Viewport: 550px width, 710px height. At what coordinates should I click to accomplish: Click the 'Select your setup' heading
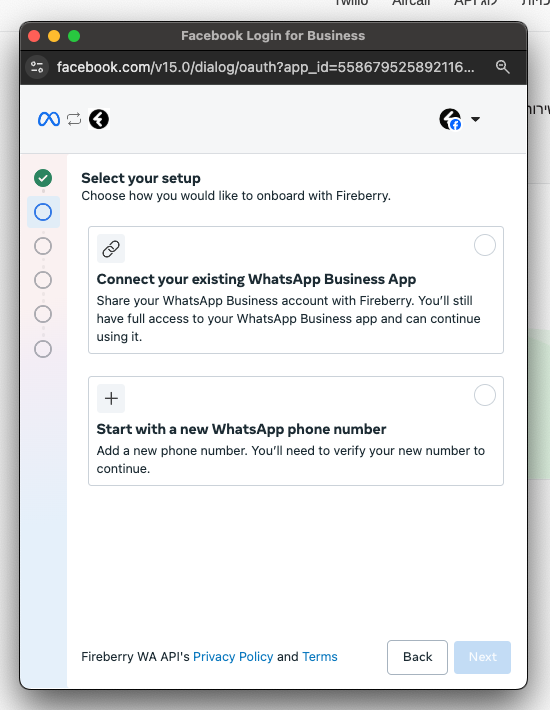(141, 178)
